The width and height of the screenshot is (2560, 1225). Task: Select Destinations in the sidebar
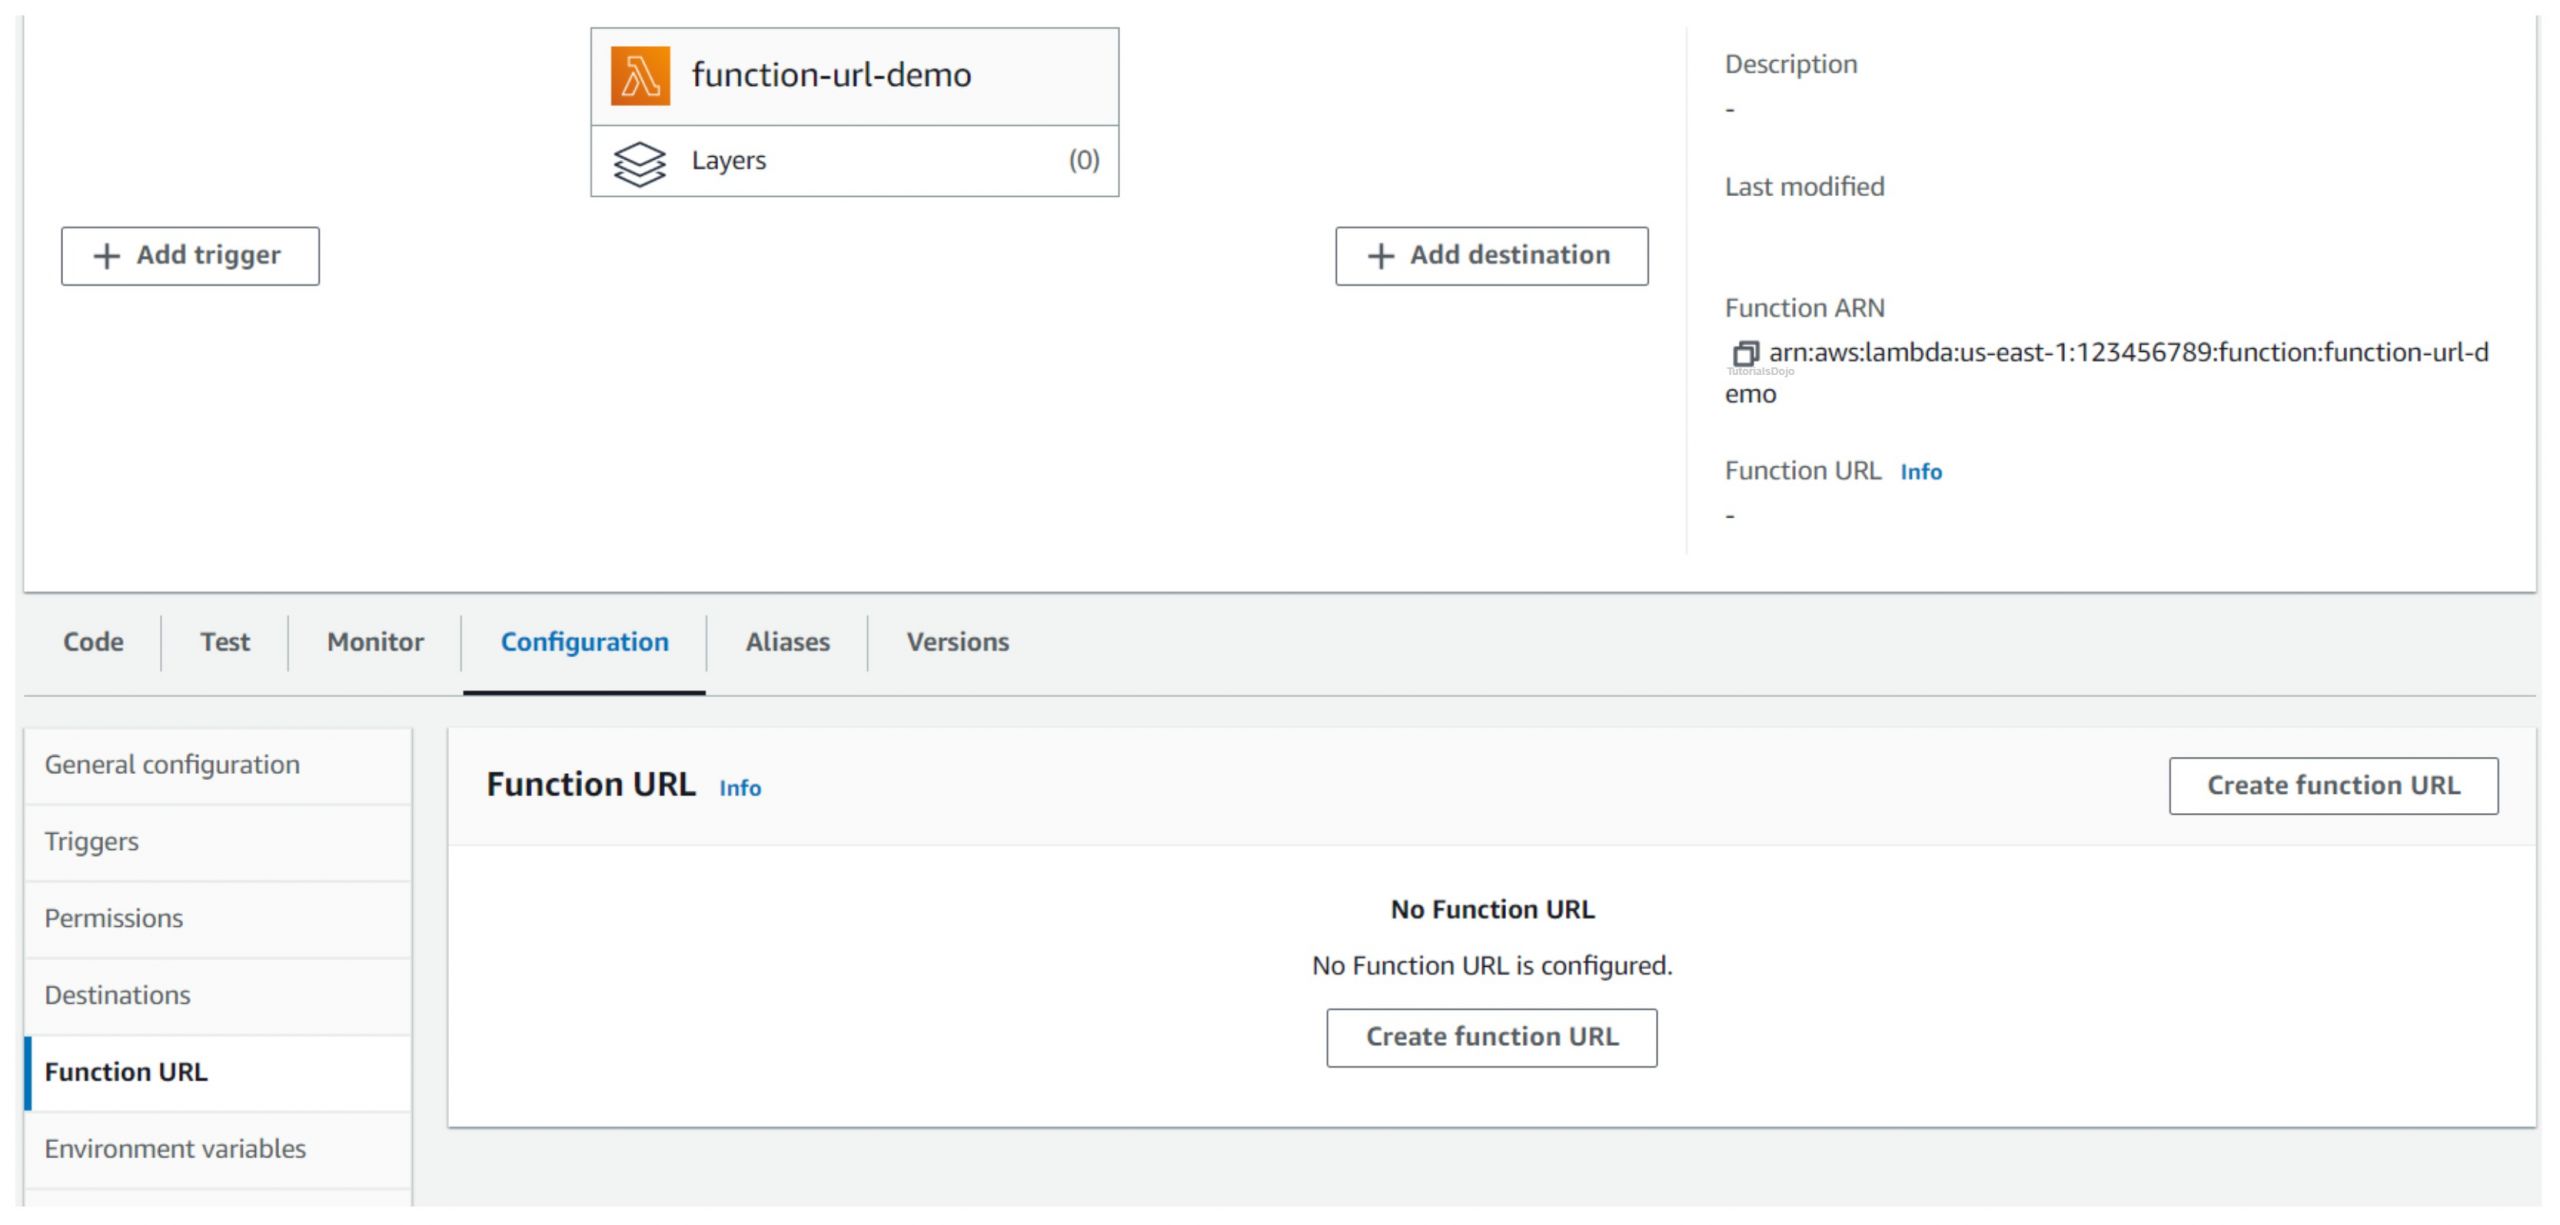point(117,996)
